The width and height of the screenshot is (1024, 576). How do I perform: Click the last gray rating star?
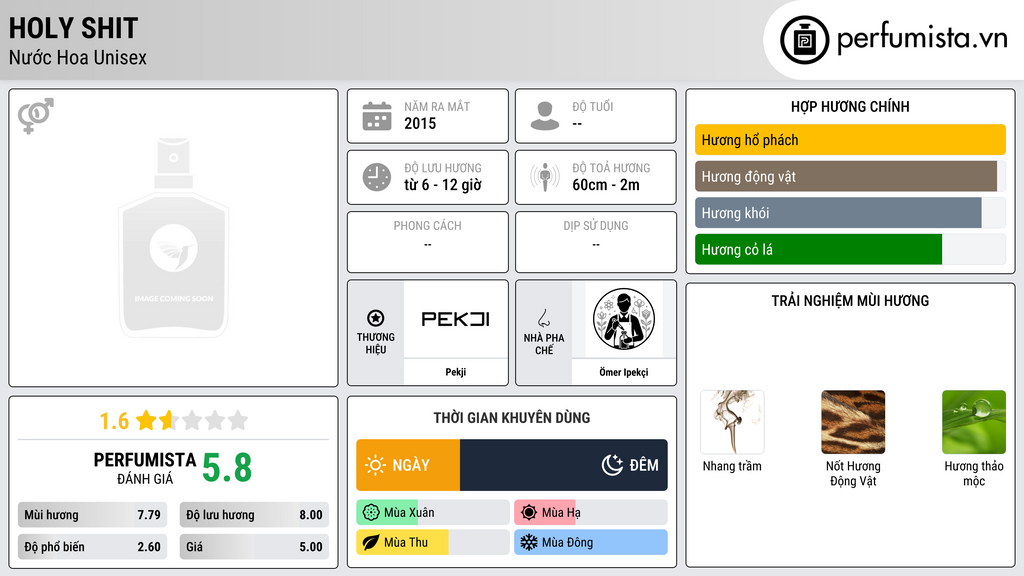pos(238,420)
